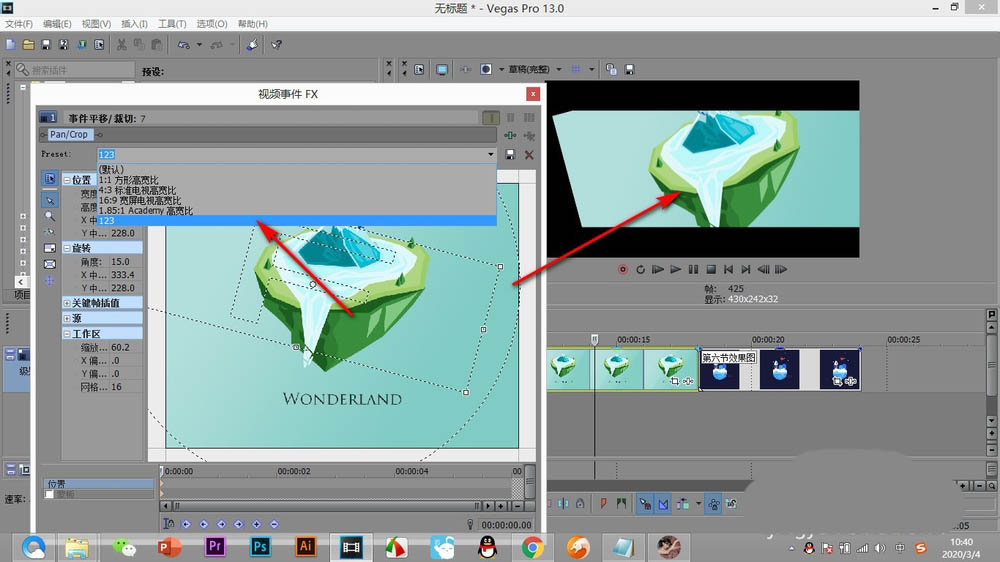
Task: Toggle Show Properties in Pan/Crop sidebar
Action: pos(50,179)
